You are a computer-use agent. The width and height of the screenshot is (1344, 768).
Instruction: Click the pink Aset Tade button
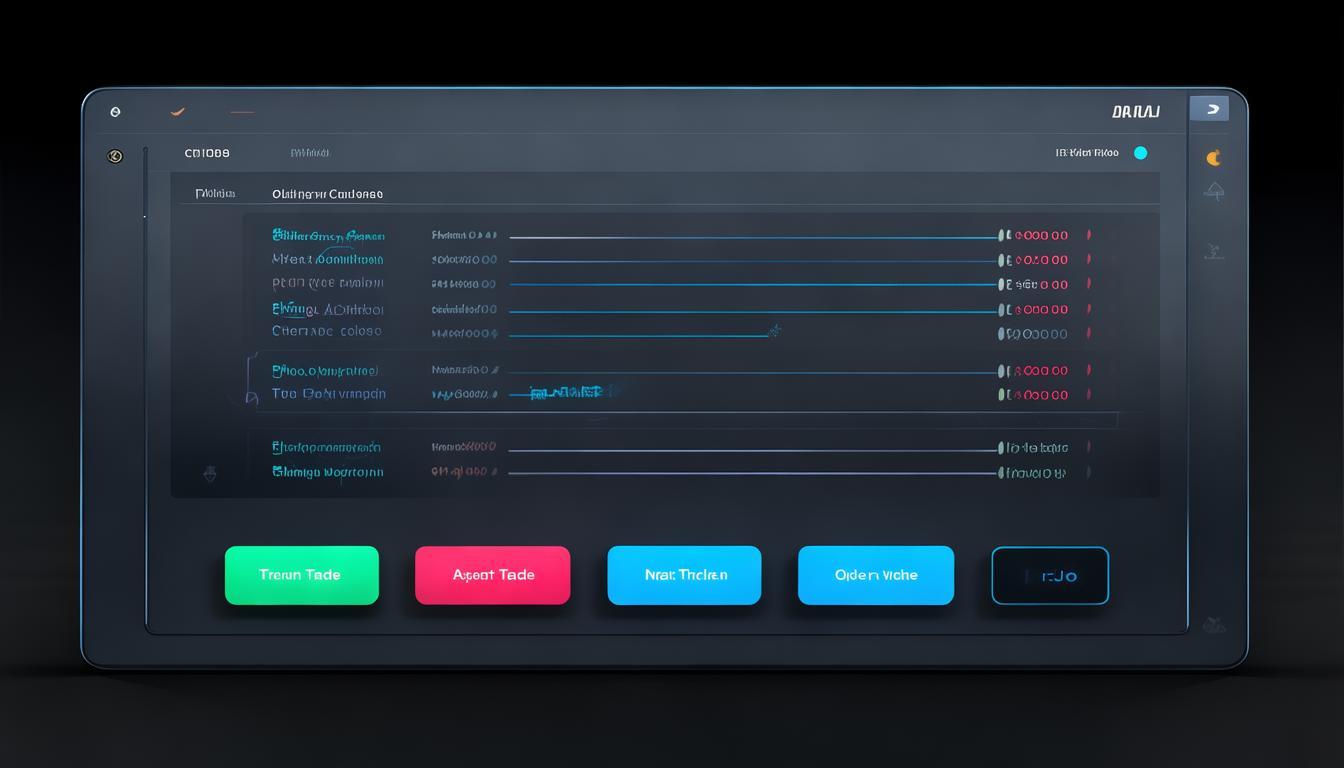[x=492, y=575]
